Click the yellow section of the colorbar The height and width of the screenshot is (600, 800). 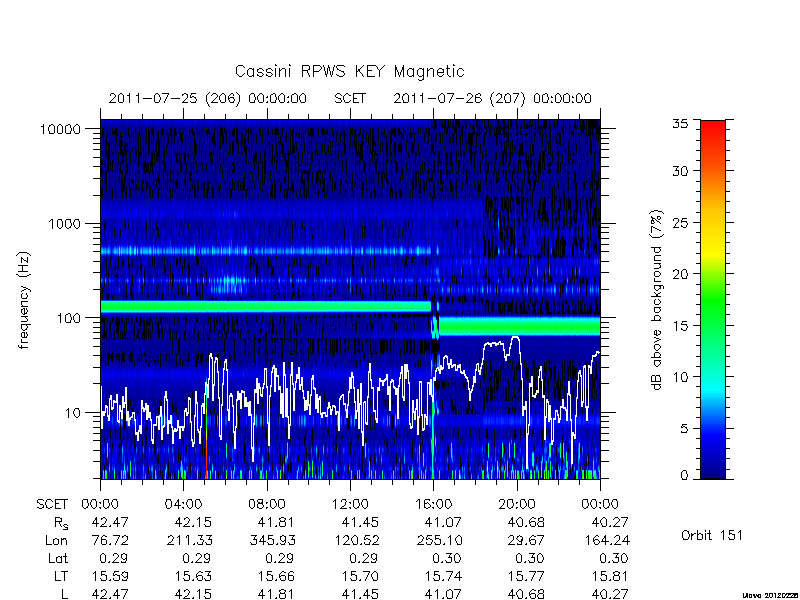pos(713,250)
